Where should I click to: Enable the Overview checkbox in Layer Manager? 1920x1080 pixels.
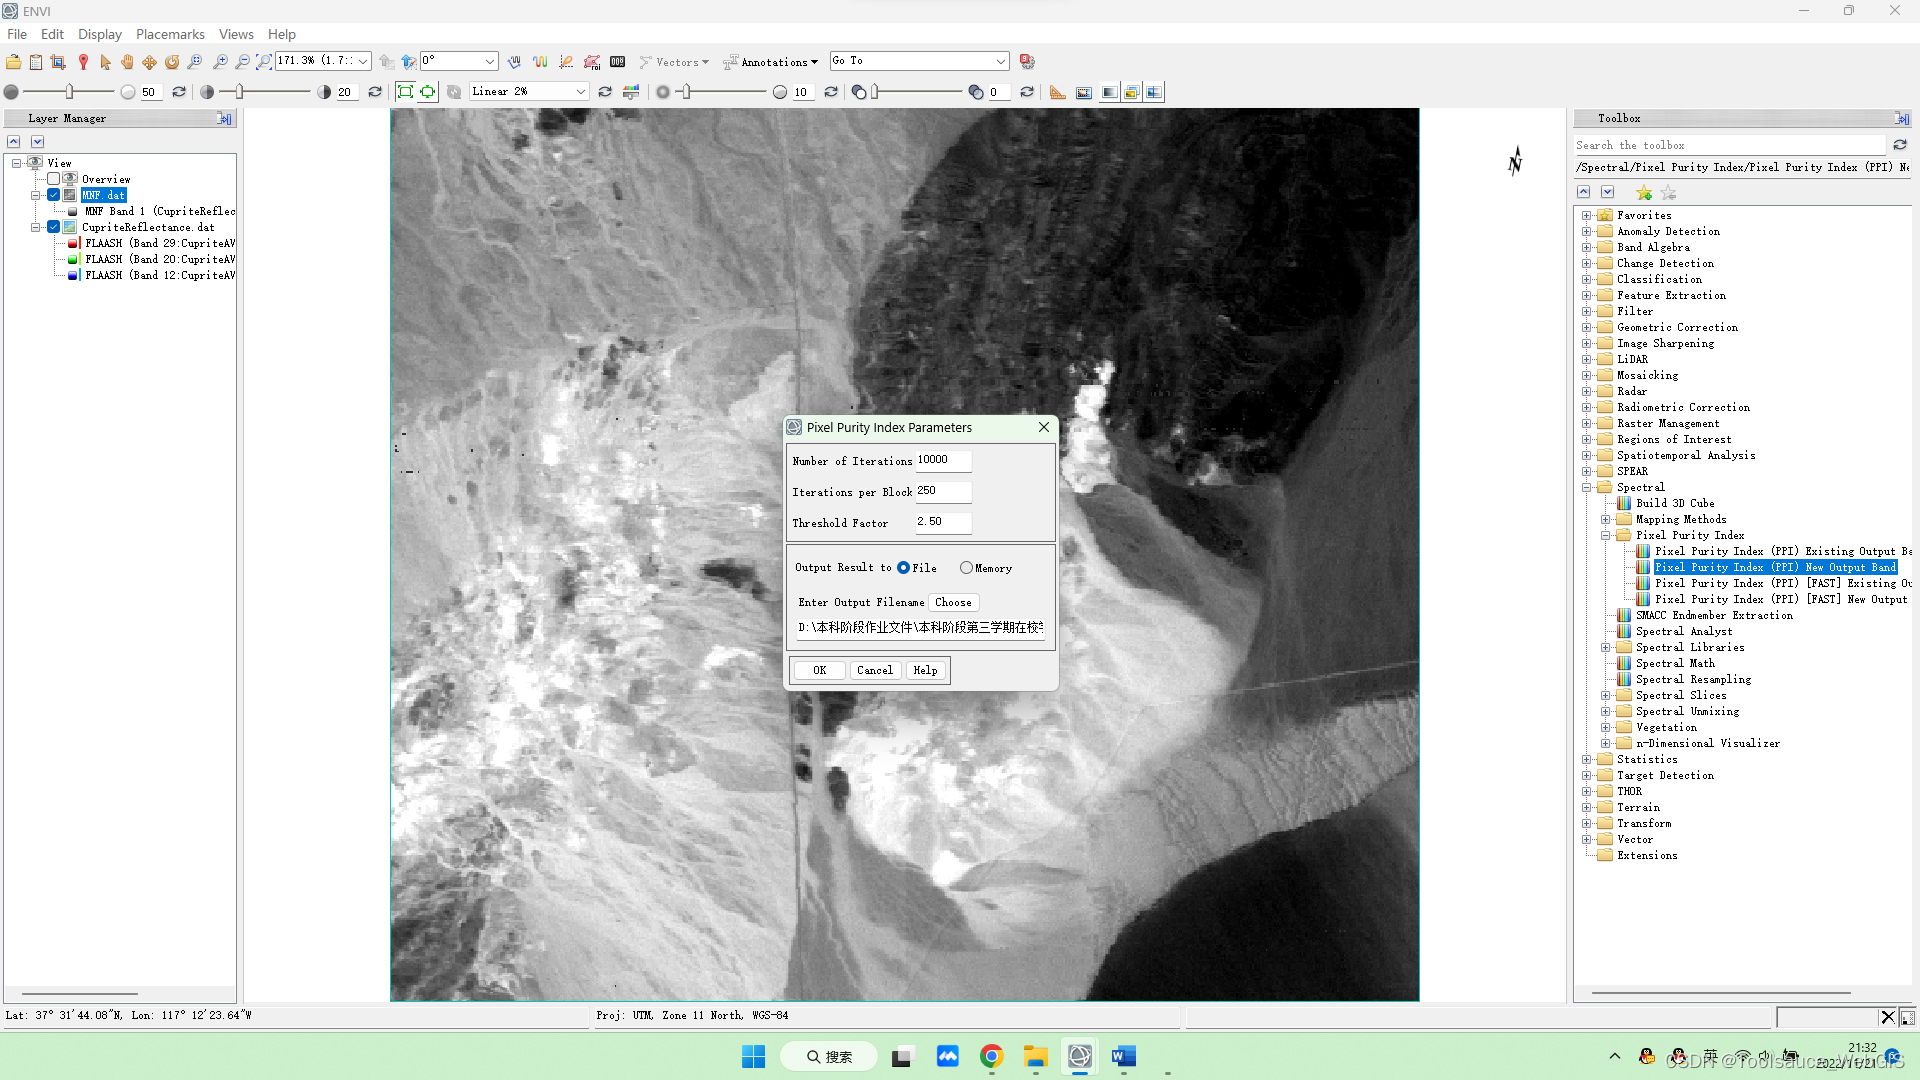click(54, 179)
